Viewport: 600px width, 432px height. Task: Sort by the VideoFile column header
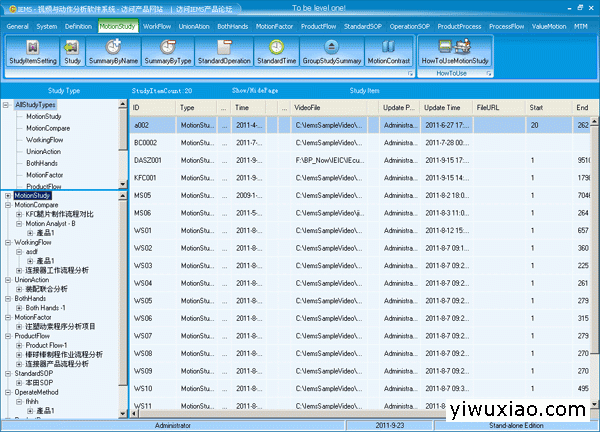pos(329,108)
